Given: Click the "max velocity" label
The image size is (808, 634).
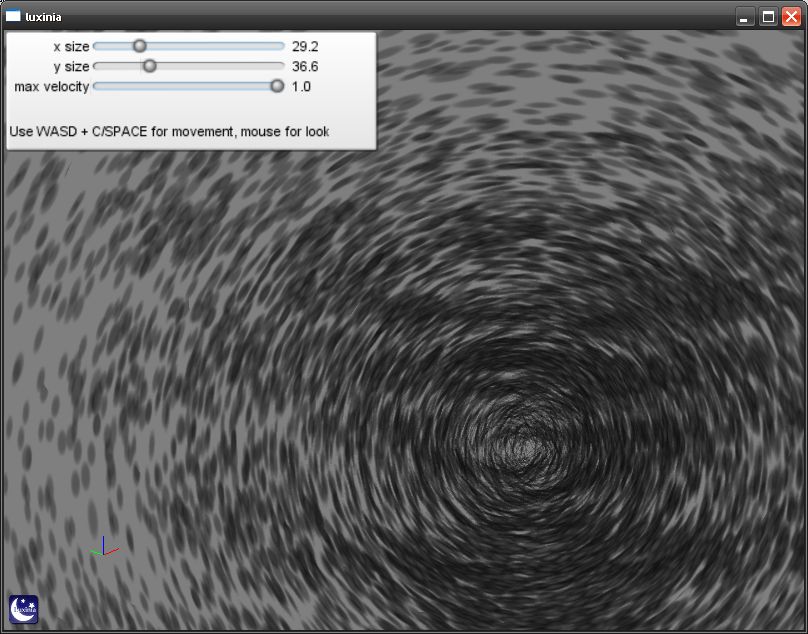Looking at the screenshot, I should tap(51, 87).
